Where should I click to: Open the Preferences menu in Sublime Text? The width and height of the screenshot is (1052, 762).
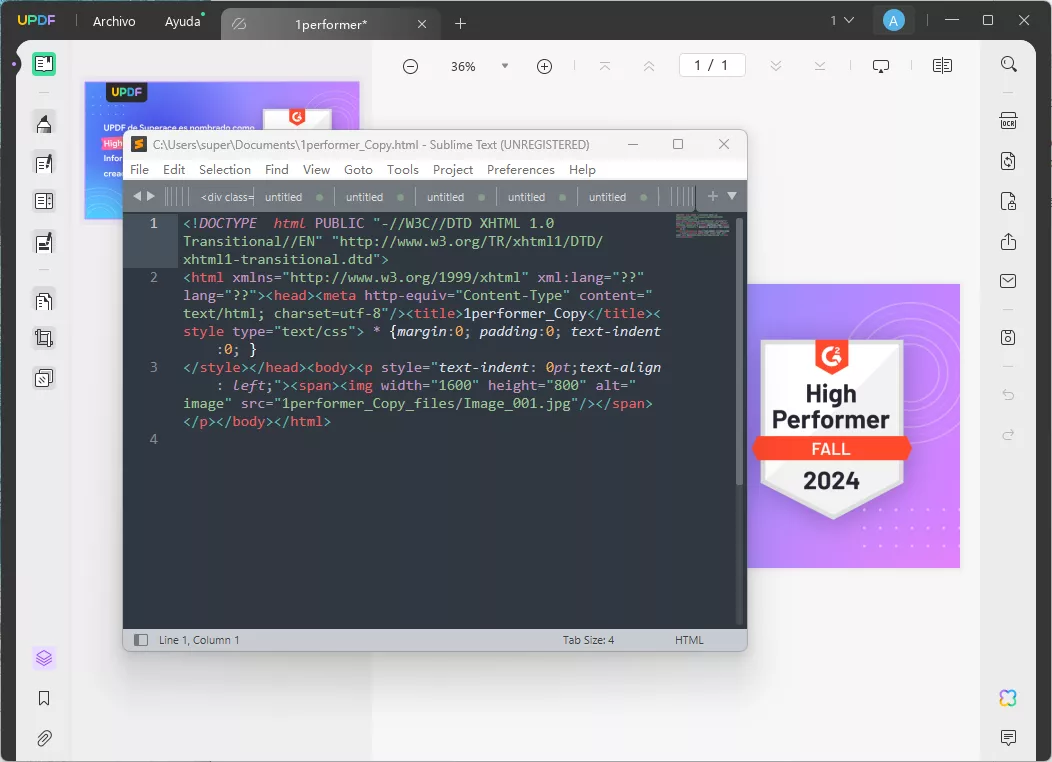tap(521, 169)
